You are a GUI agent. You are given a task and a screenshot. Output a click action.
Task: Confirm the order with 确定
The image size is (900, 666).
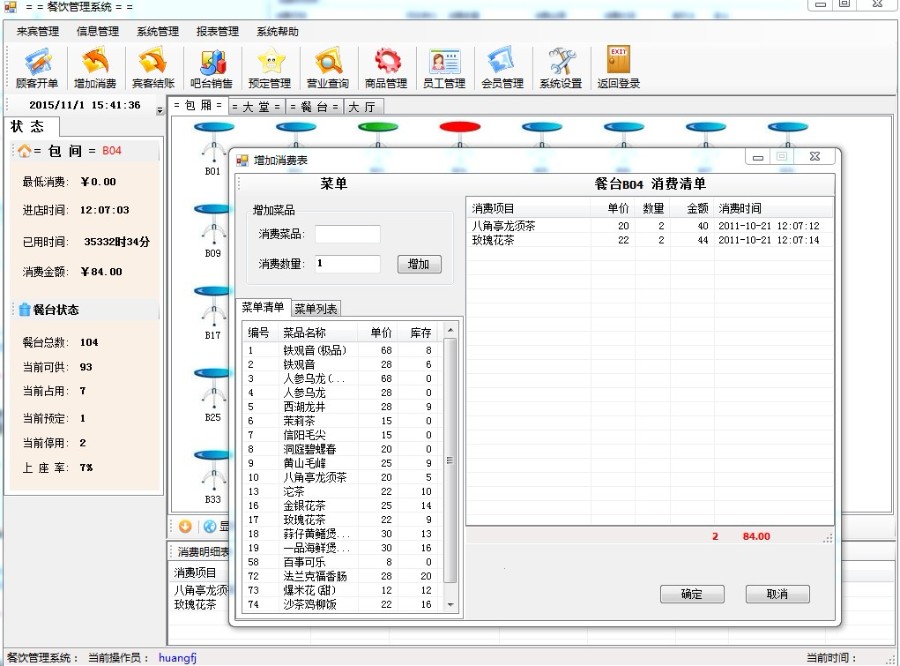coord(692,594)
